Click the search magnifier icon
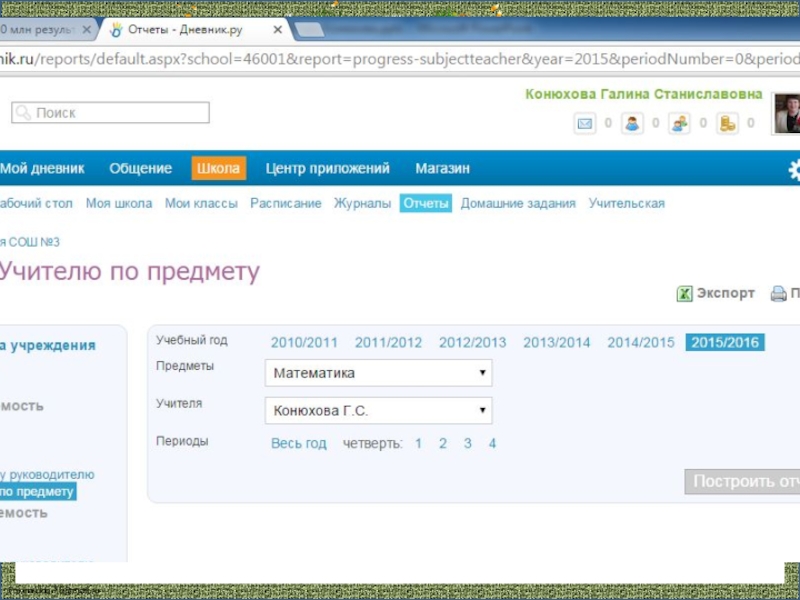800x600 pixels. tap(24, 113)
